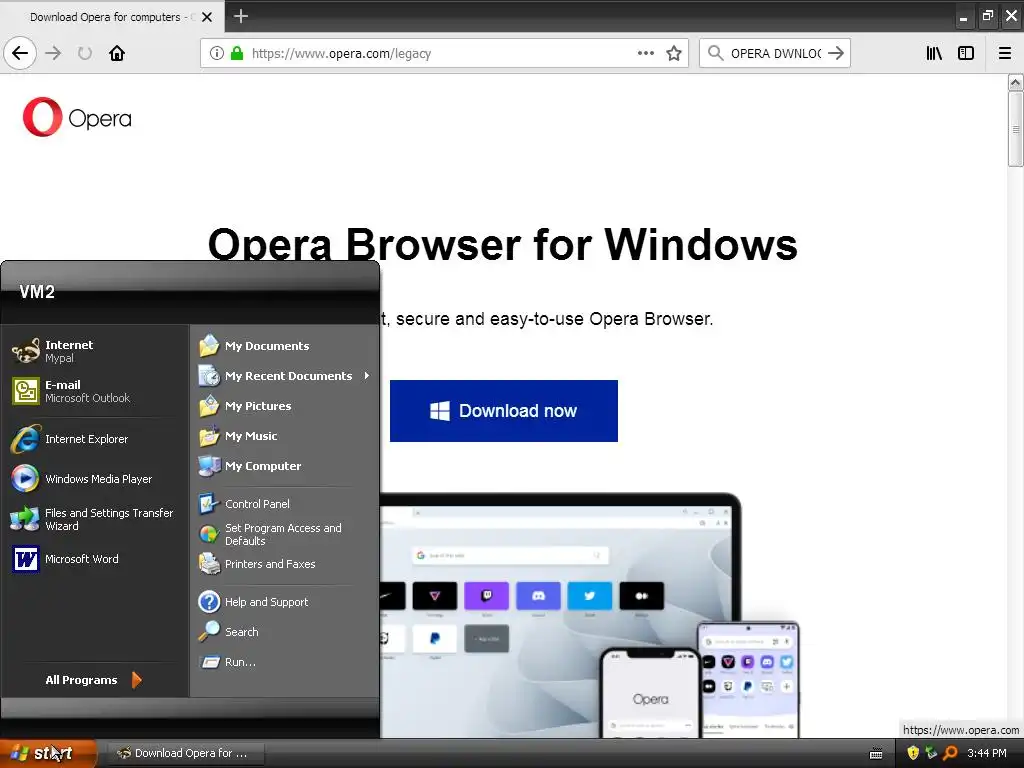Open page actions three-dot menu
Viewport: 1024px width, 768px height.
click(x=646, y=53)
